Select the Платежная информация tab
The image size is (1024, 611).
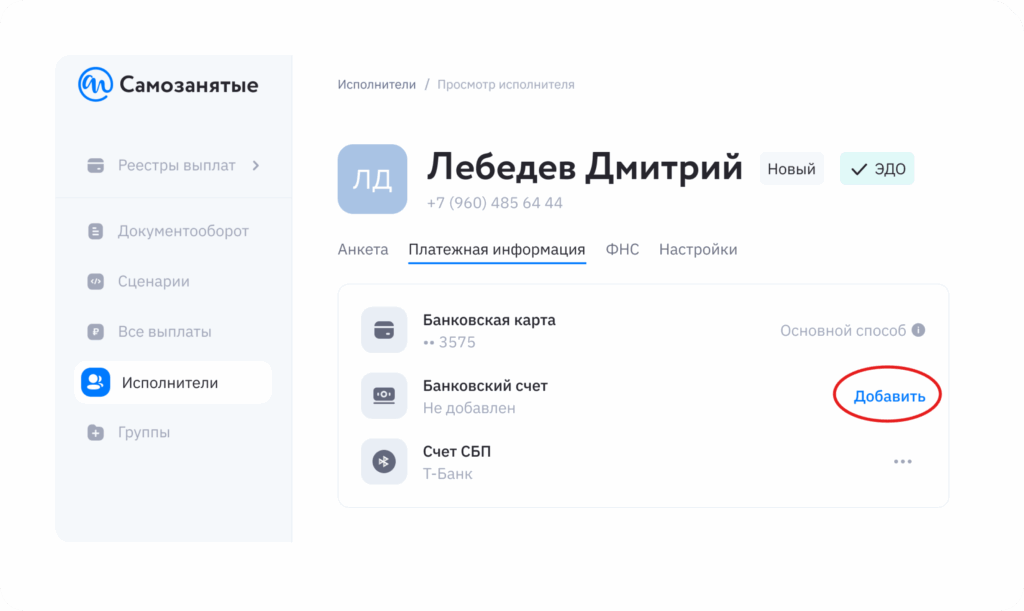(x=497, y=250)
